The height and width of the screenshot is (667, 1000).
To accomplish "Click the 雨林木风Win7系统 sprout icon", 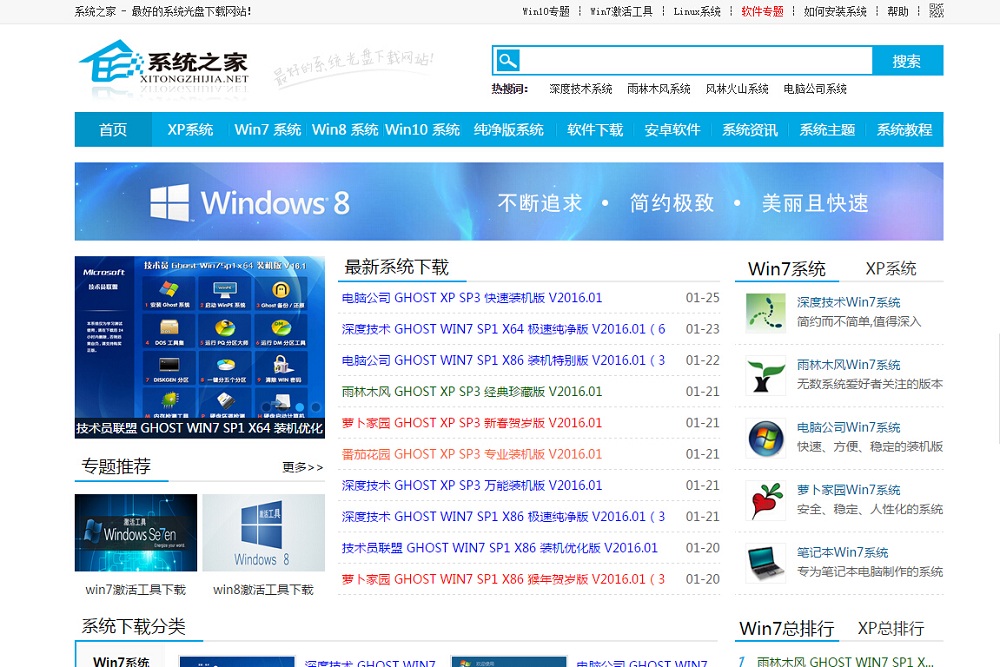I will pos(765,375).
